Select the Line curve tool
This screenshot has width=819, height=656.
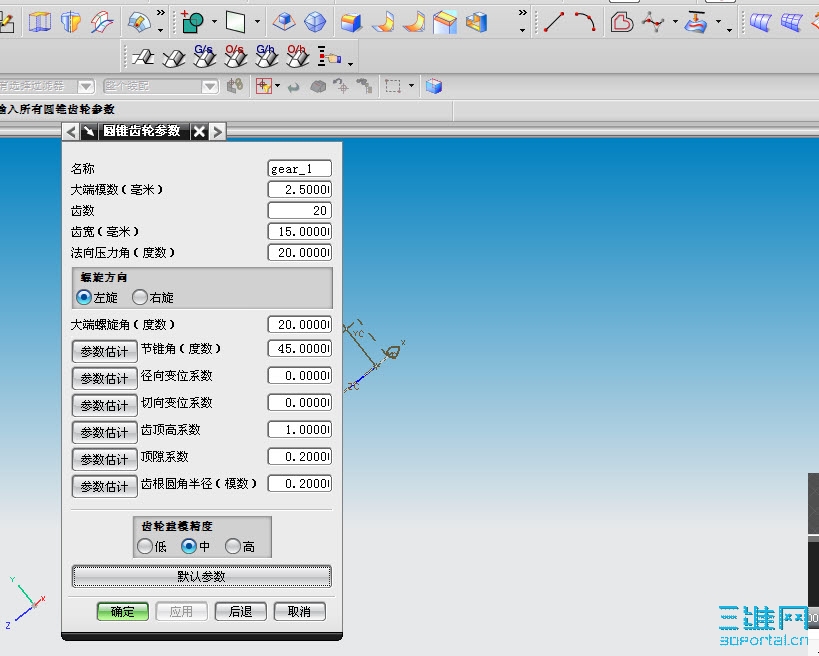554,22
